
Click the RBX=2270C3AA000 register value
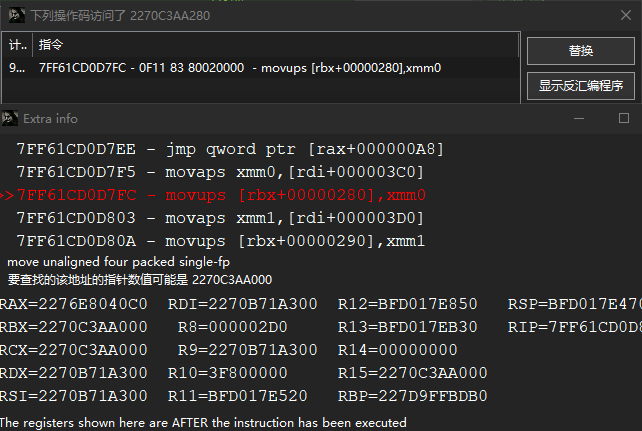click(x=74, y=327)
